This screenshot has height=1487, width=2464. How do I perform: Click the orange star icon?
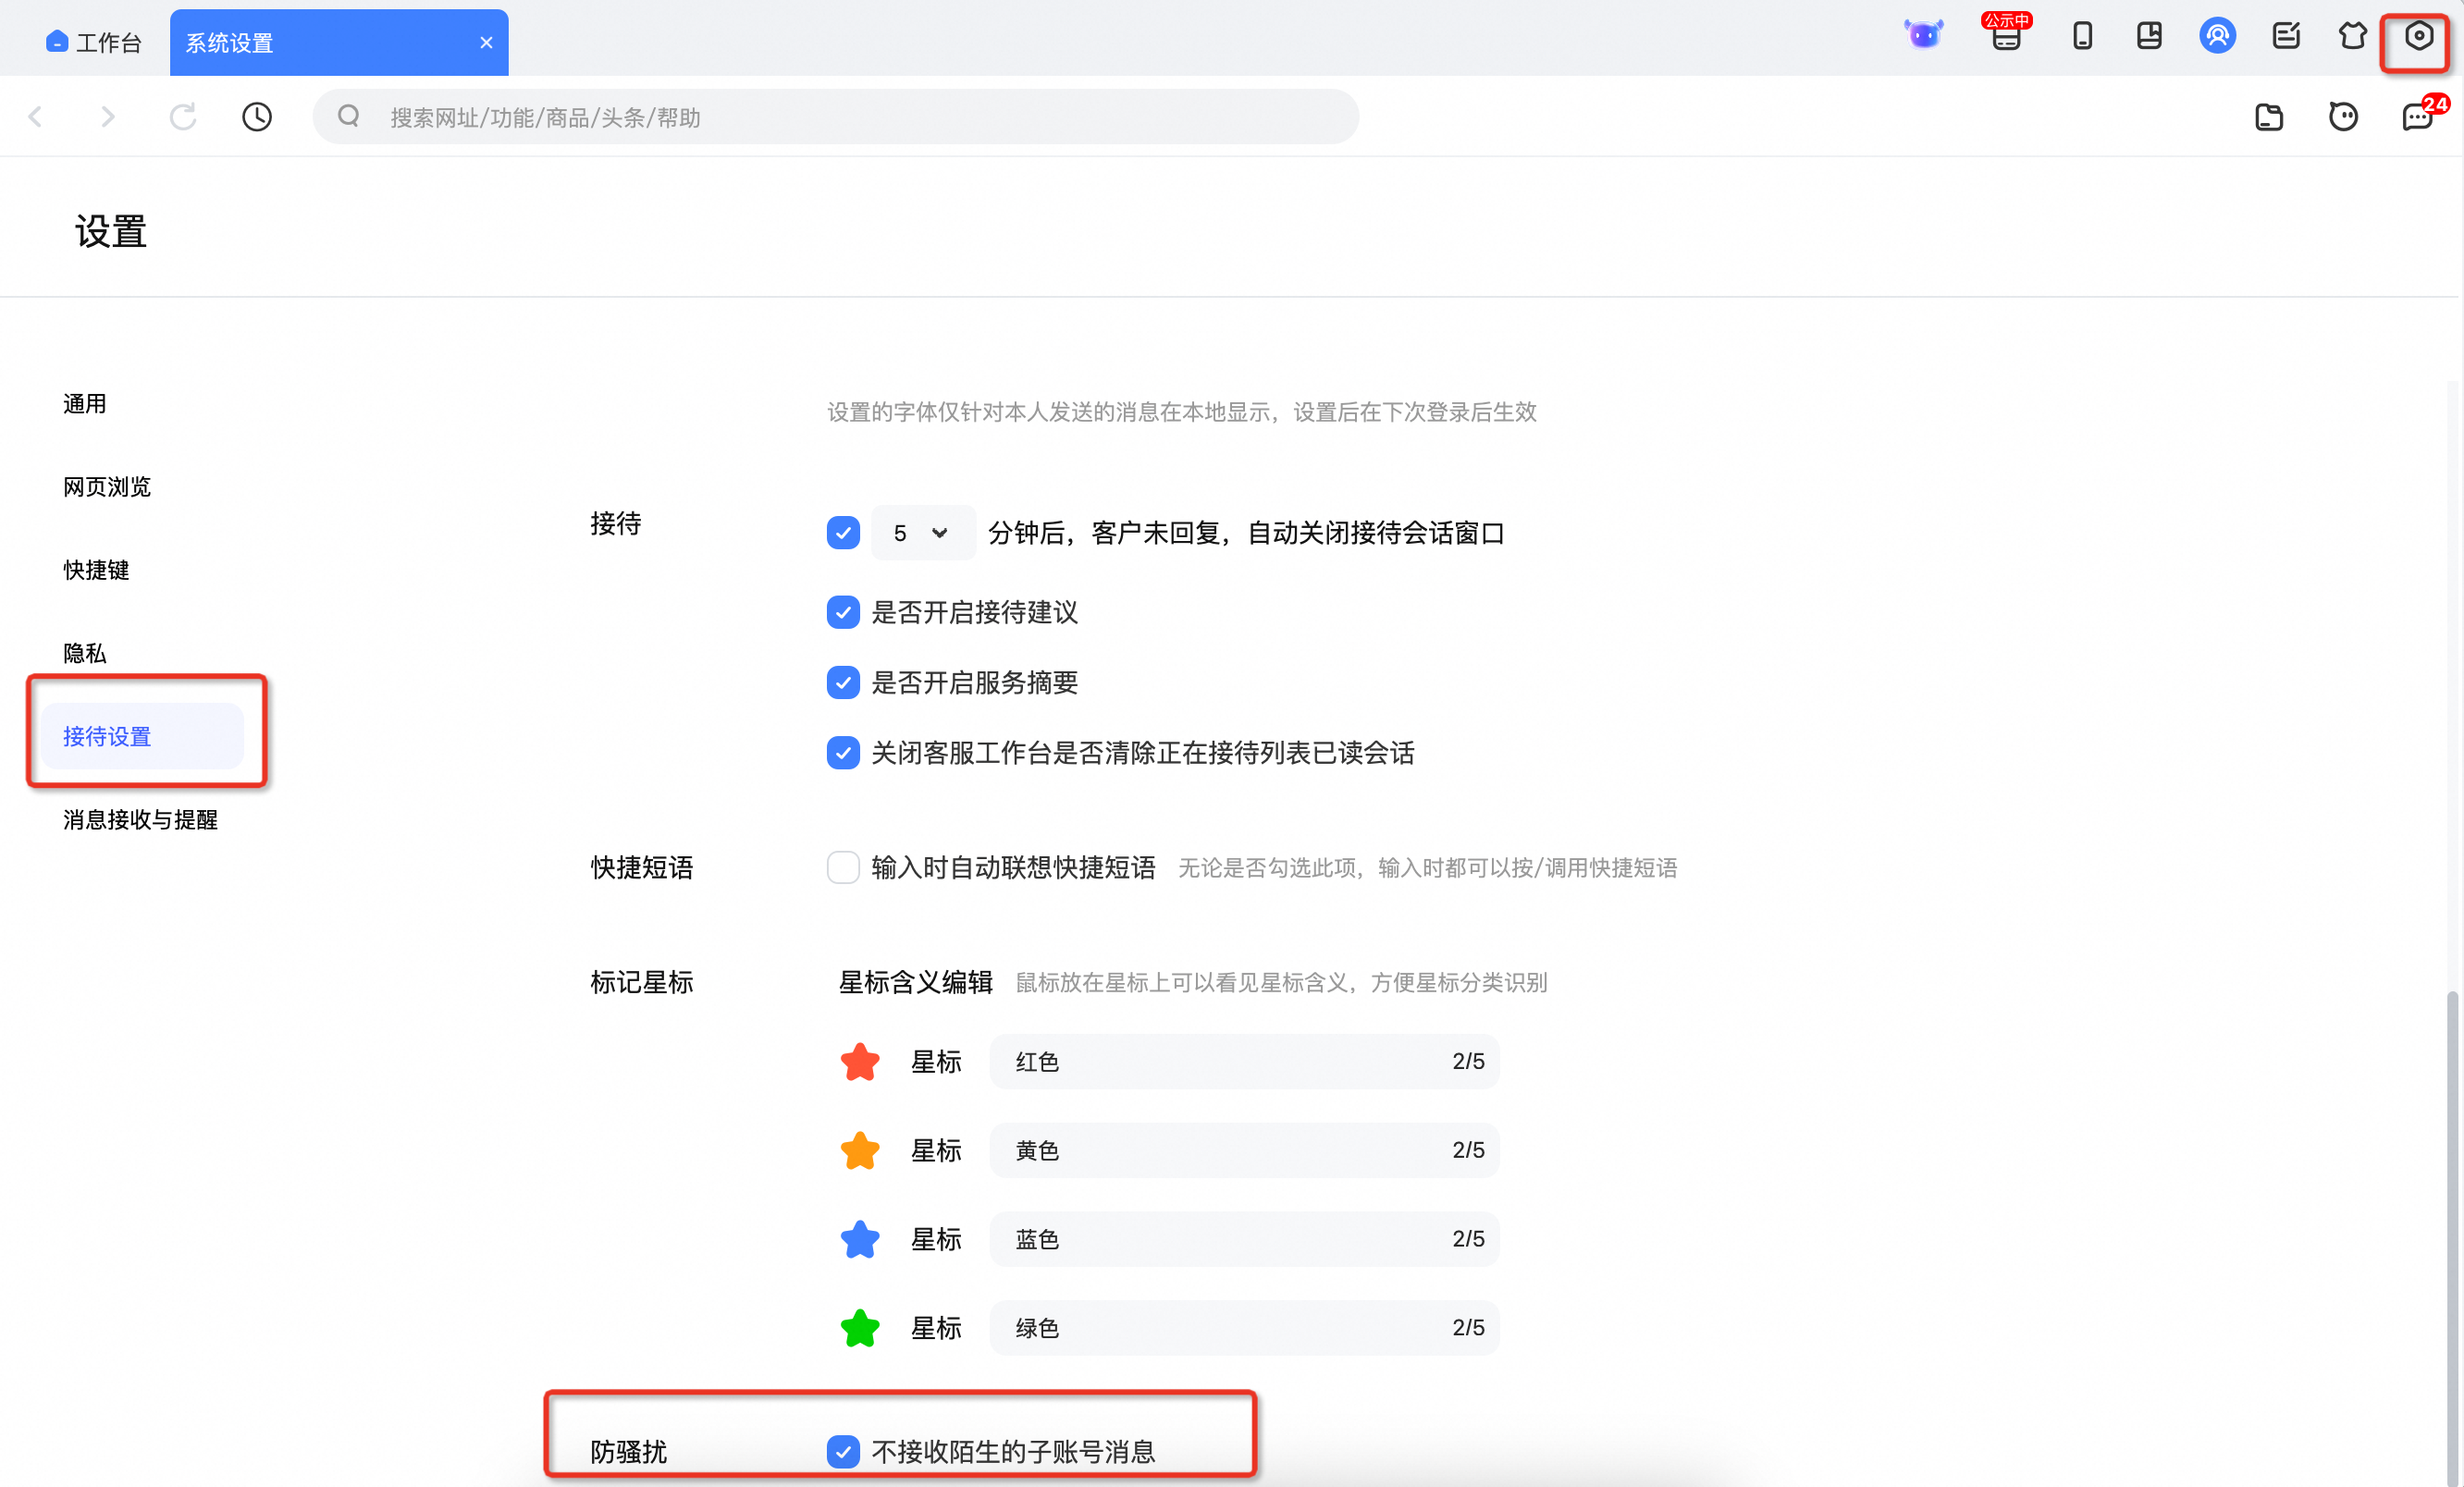pos(860,1151)
